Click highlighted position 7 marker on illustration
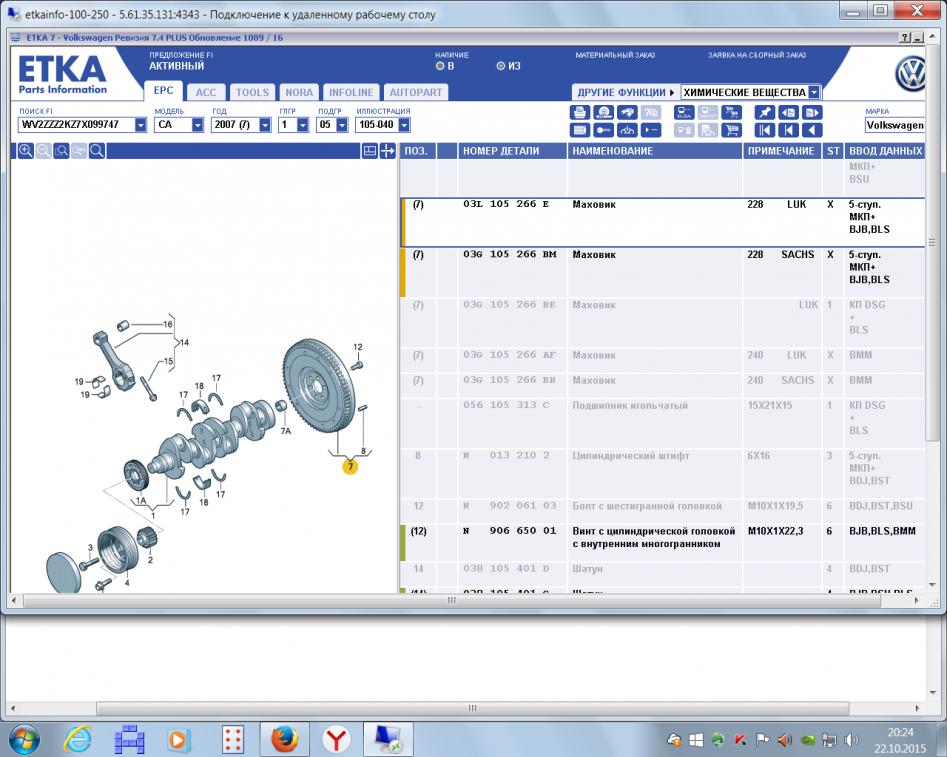Image resolution: width=947 pixels, height=757 pixels. click(350, 466)
